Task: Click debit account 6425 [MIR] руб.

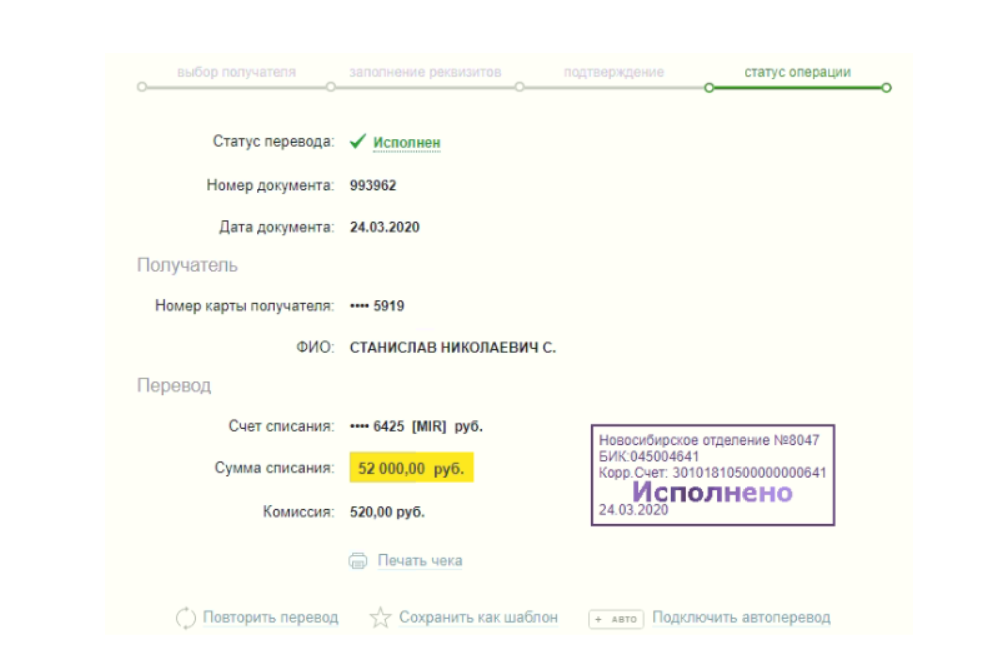Action: click(x=416, y=427)
